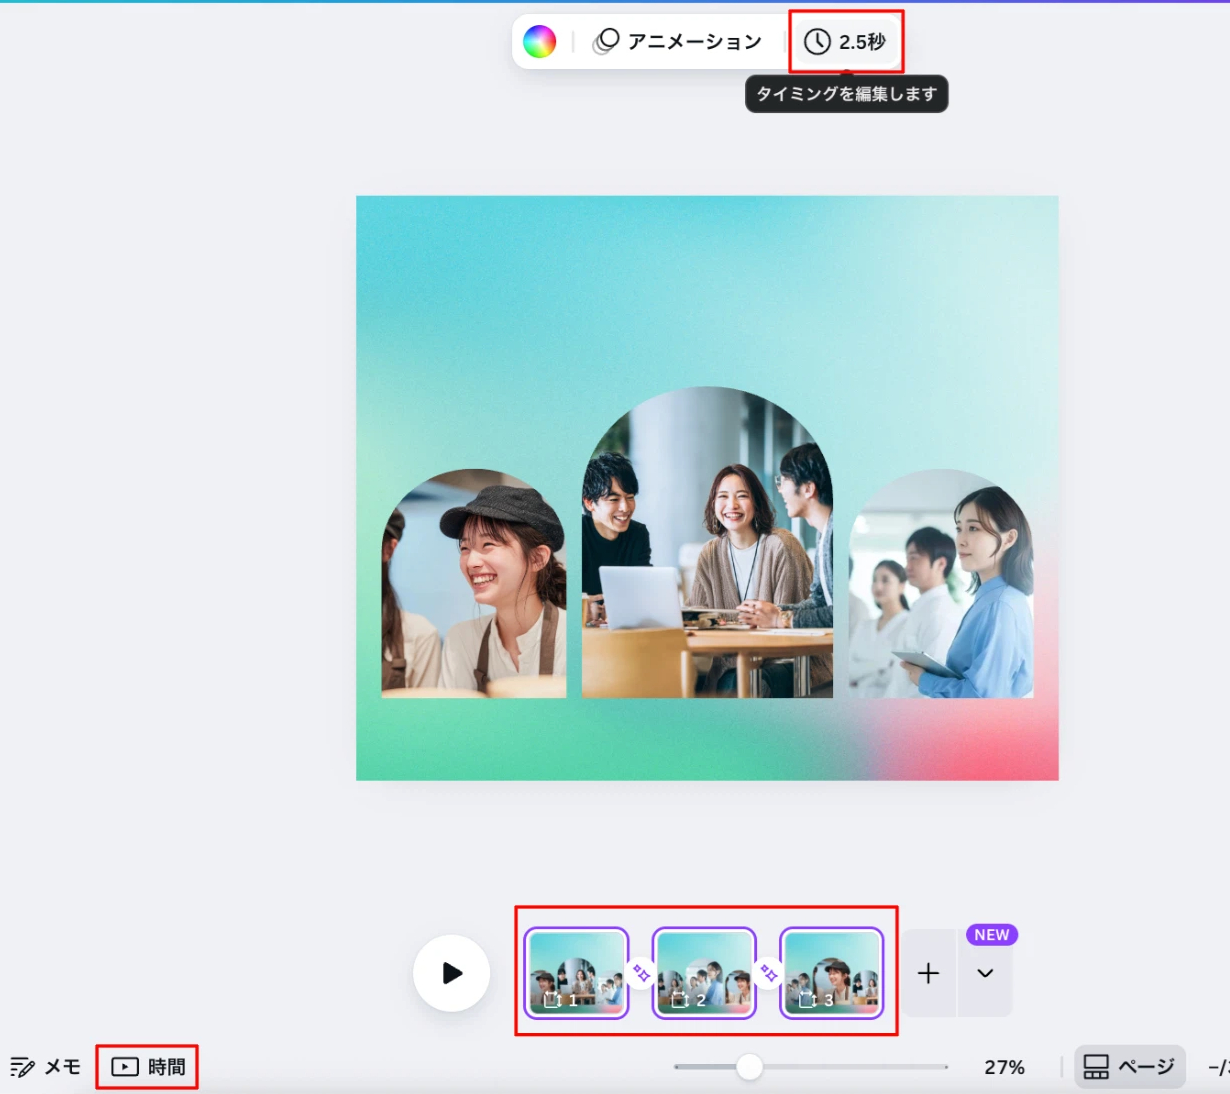The image size is (1230, 1094).
Task: Click the page counter at bottom right
Action: [1222, 1066]
